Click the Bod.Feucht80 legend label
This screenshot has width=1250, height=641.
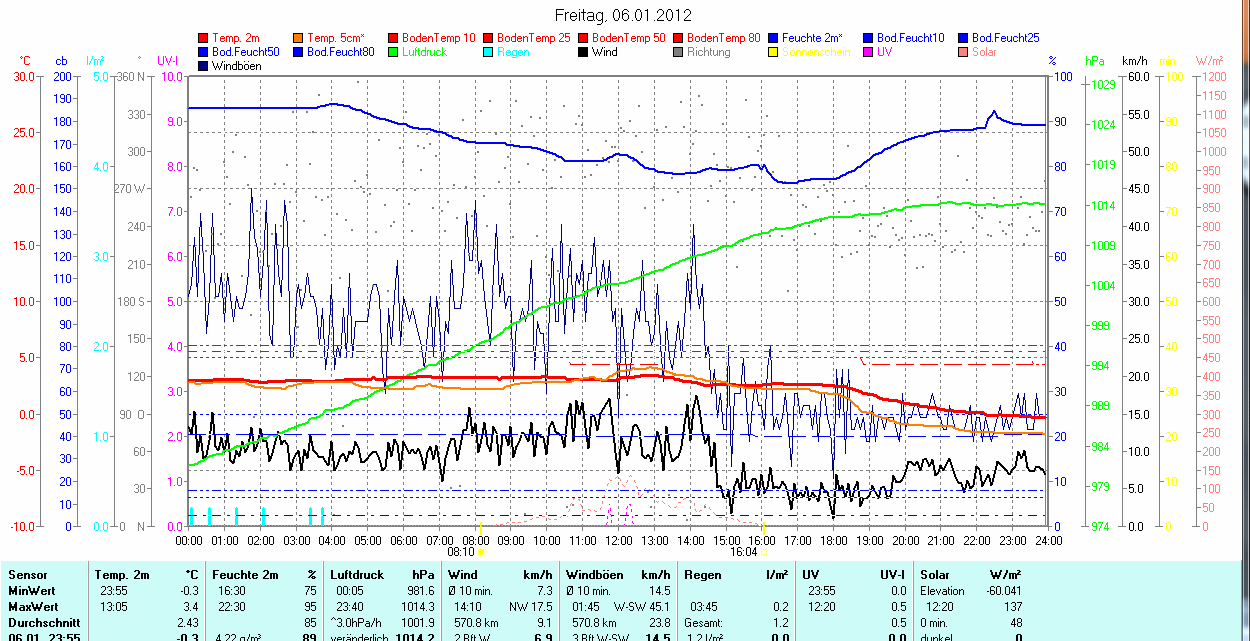click(x=340, y=52)
